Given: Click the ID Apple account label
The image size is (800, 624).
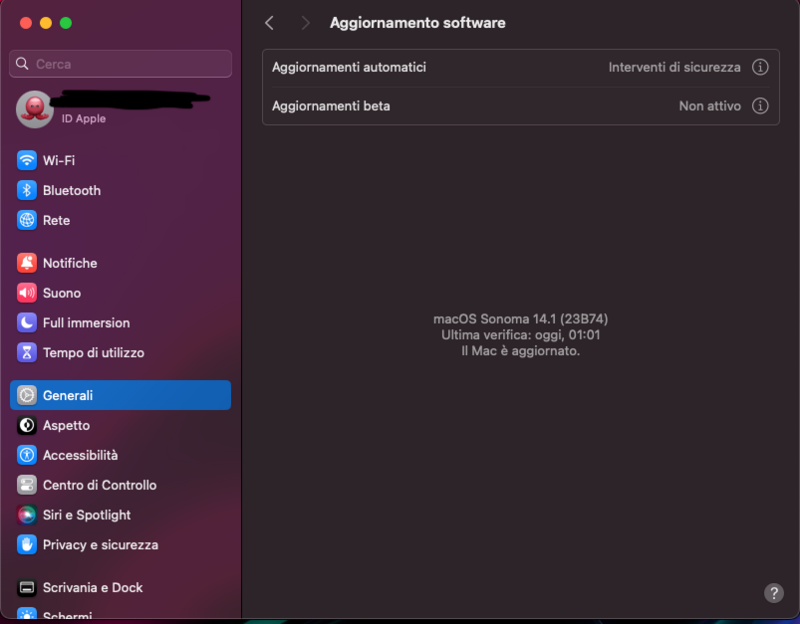Looking at the screenshot, I should (x=84, y=118).
